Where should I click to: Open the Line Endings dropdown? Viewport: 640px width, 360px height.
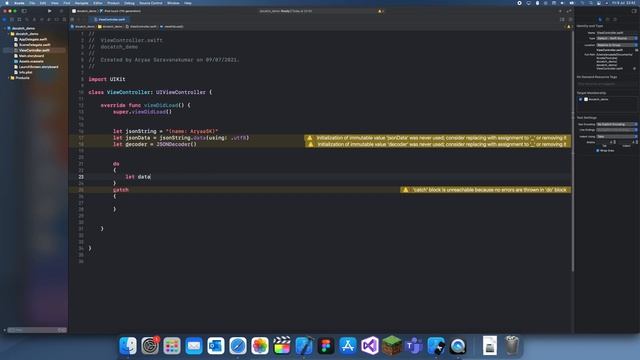617,130
